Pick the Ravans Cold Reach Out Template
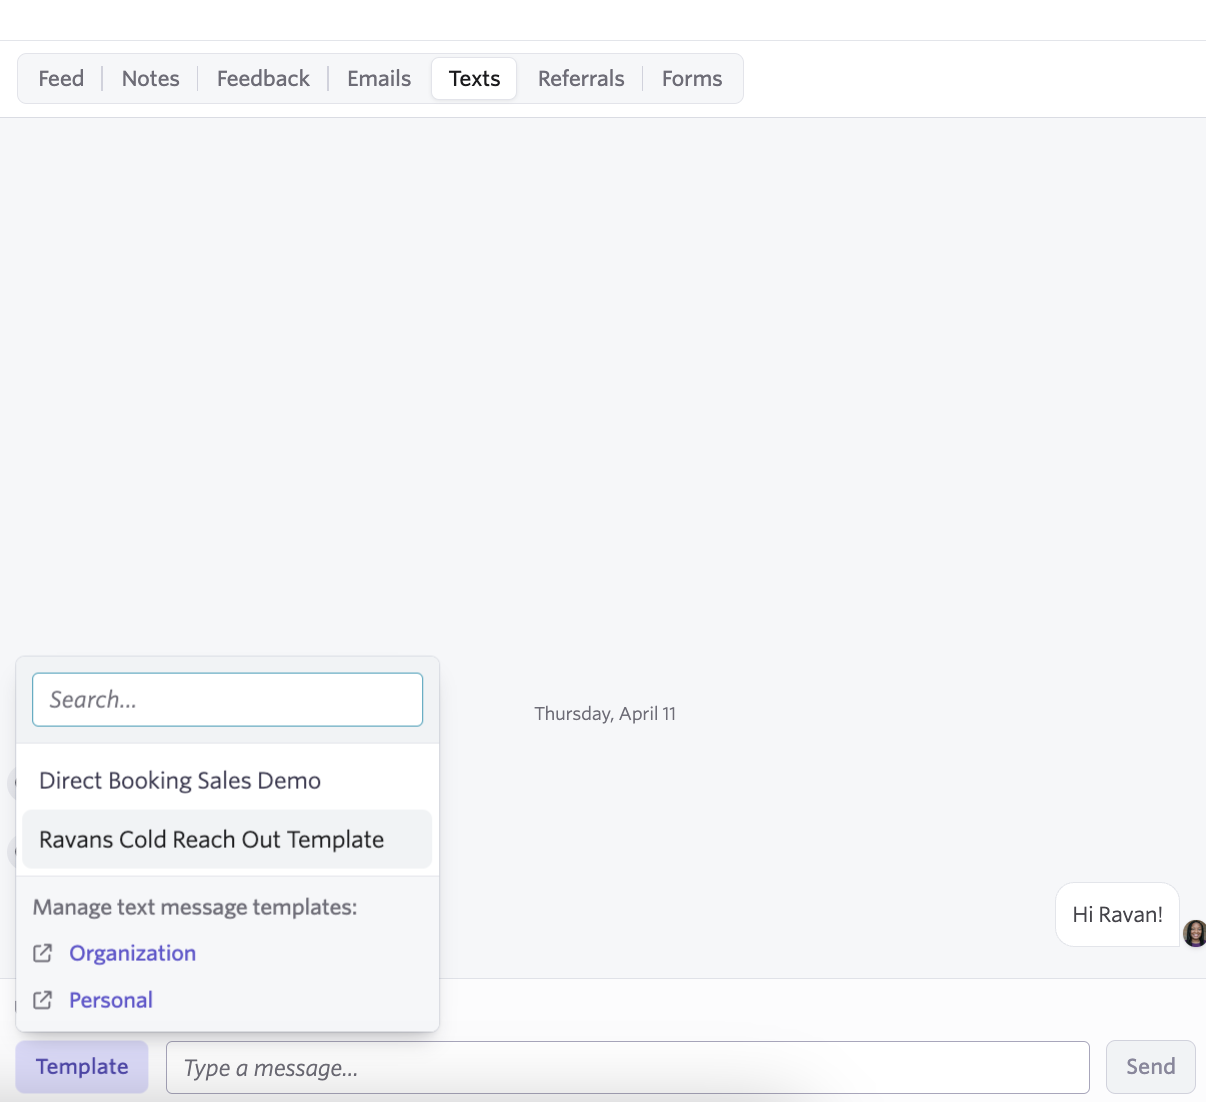 (x=227, y=840)
